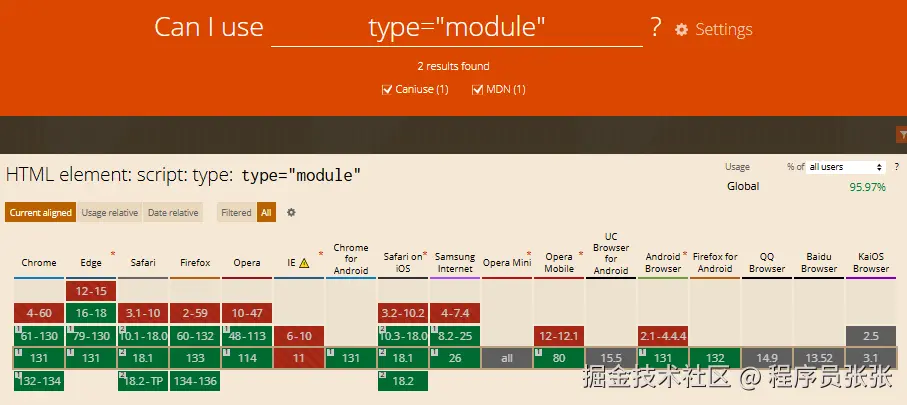Click the Edge column header
Image resolution: width=907 pixels, height=405 pixels.
coord(91,263)
